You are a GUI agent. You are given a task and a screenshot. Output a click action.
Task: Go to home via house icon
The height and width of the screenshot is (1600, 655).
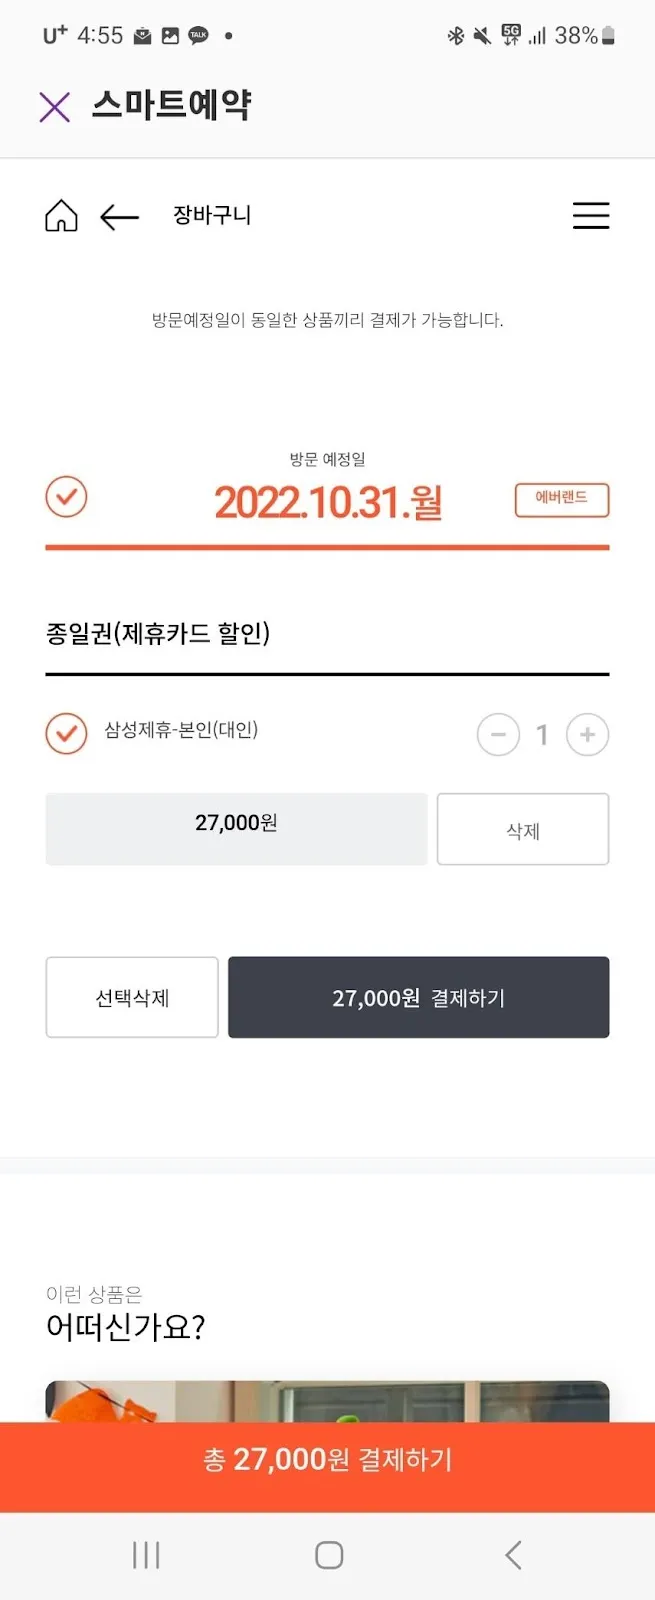click(61, 215)
